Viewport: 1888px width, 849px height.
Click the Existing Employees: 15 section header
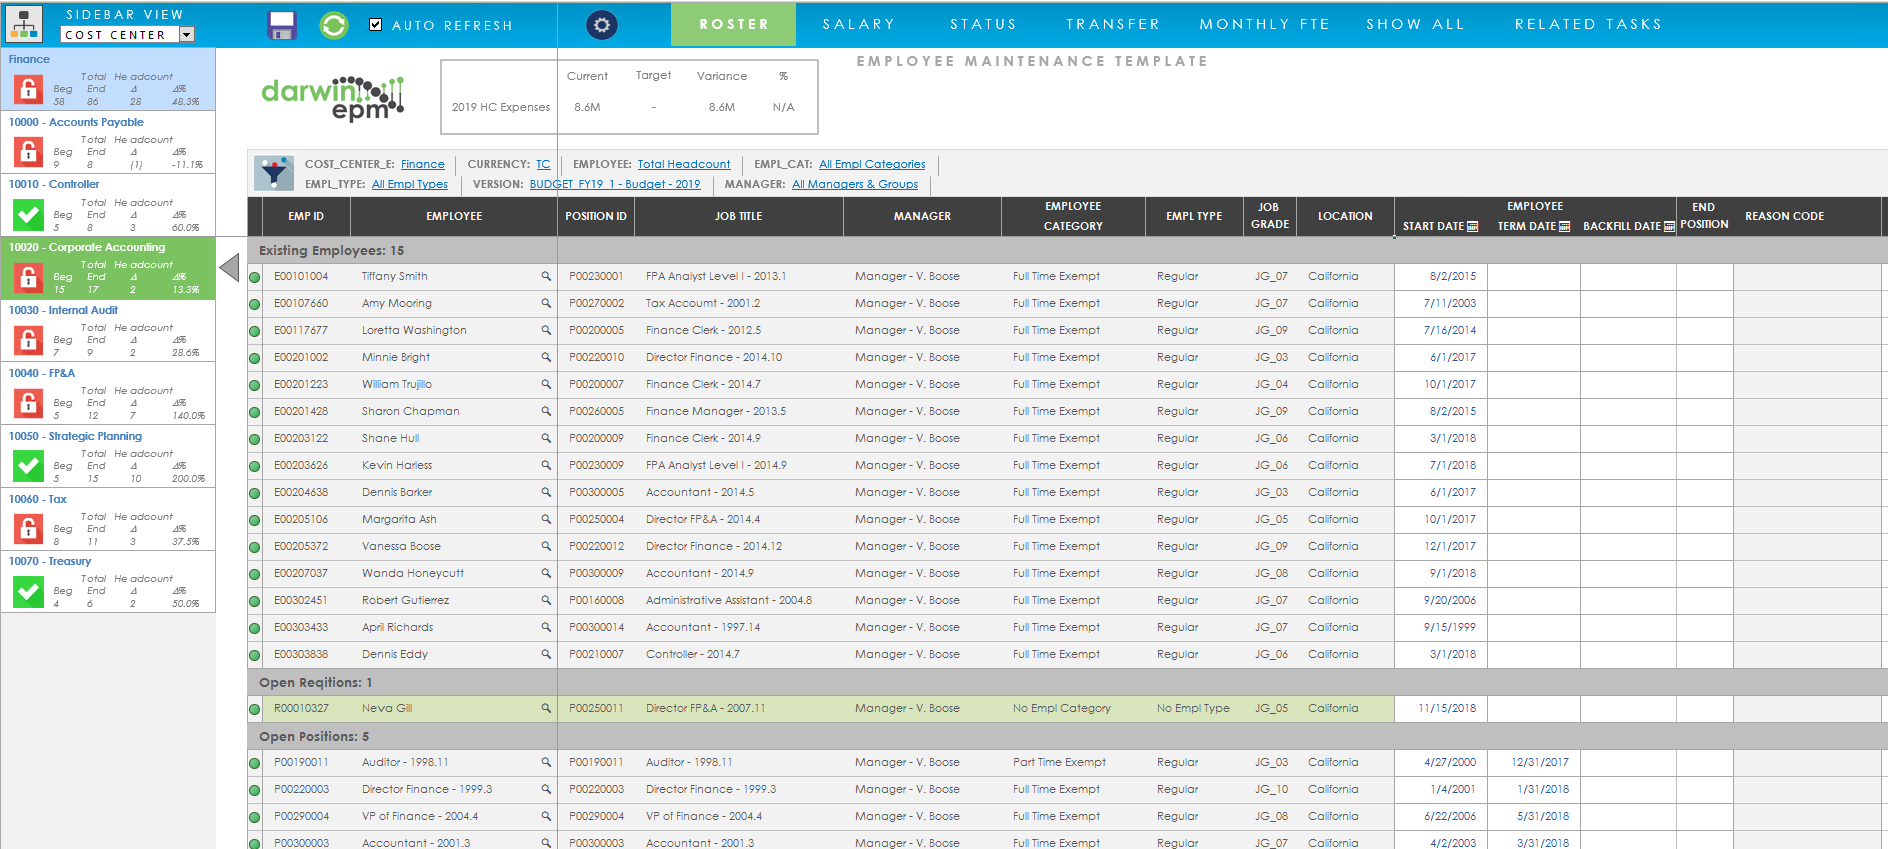tap(332, 250)
